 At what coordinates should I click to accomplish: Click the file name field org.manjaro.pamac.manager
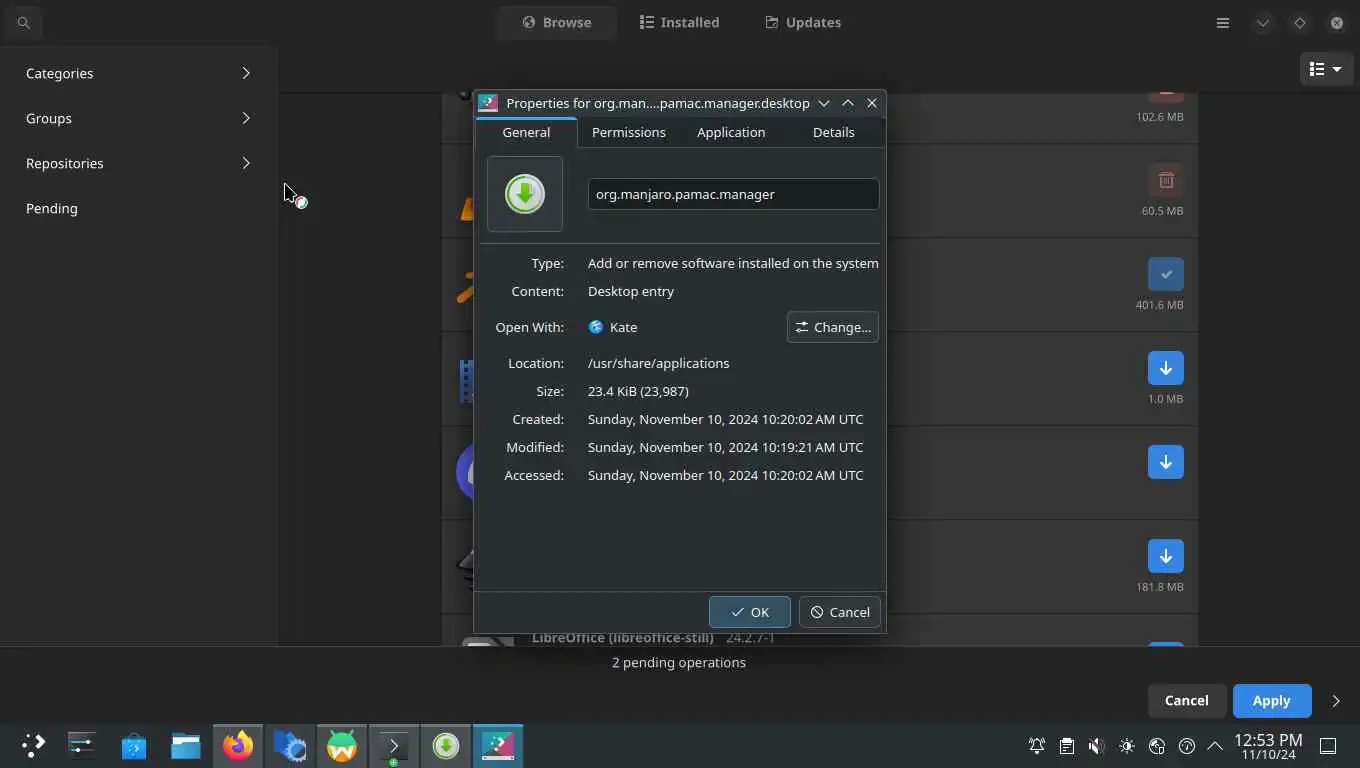point(733,194)
